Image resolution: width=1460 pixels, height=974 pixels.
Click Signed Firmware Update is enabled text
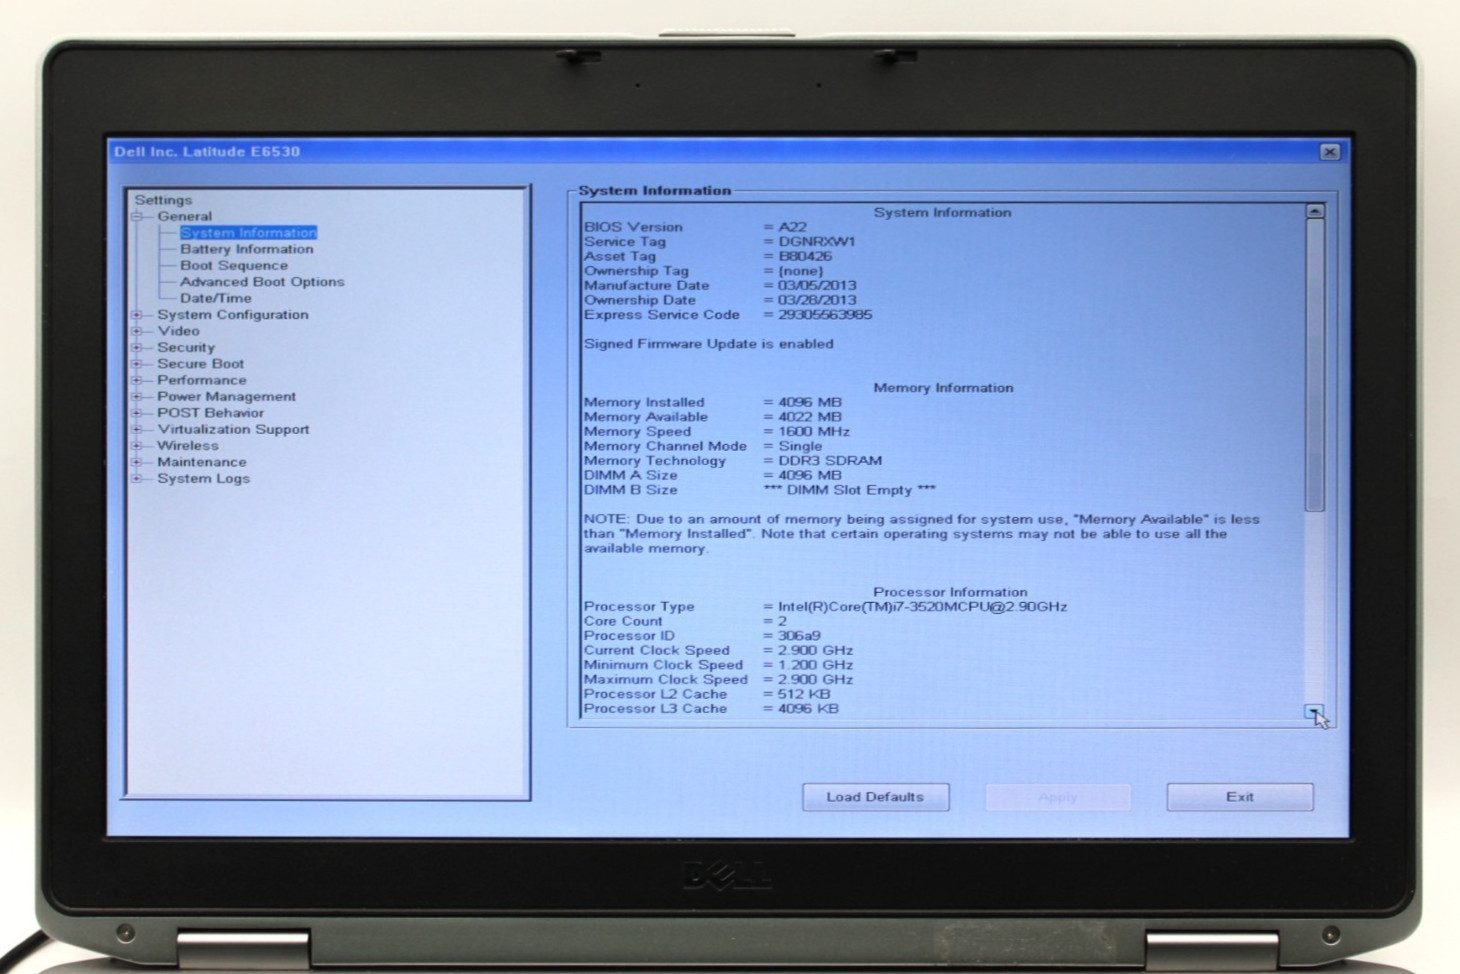coord(709,344)
